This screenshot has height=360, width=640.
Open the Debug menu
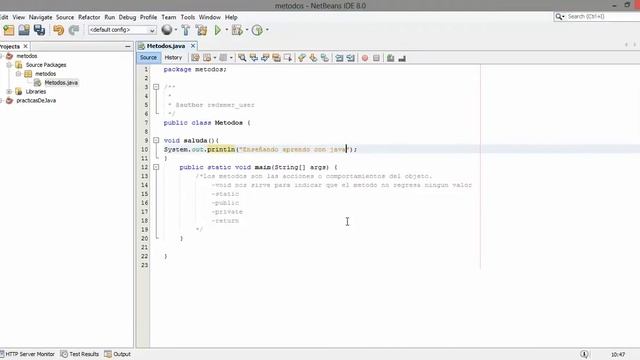[127, 17]
